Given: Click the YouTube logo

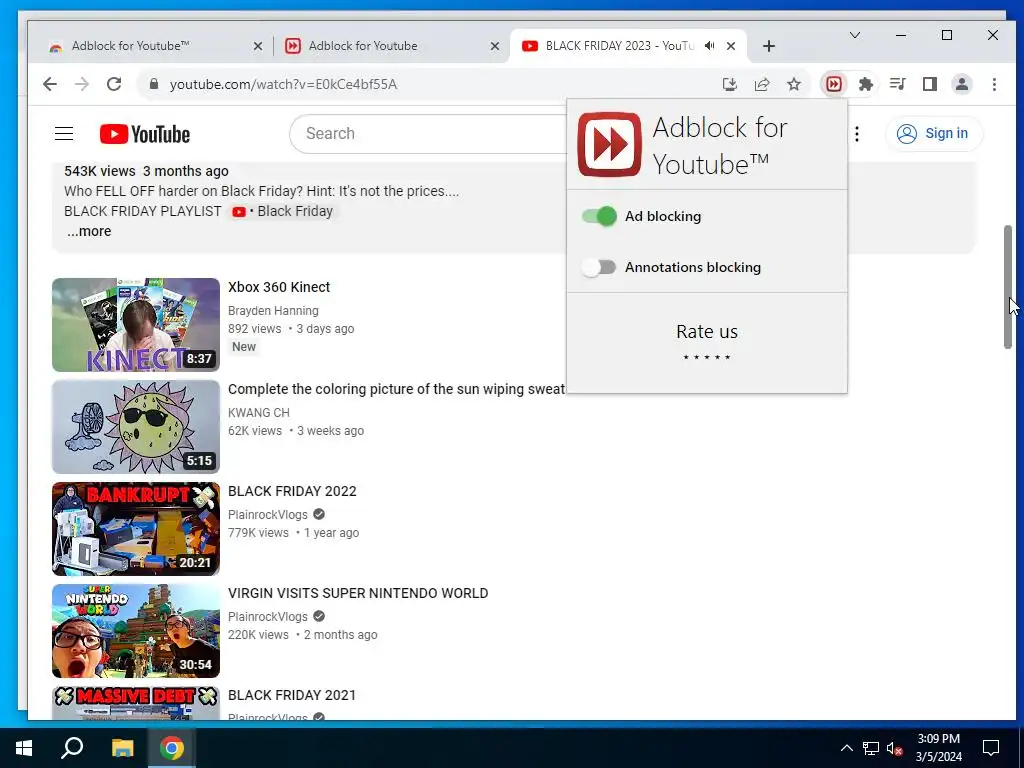Looking at the screenshot, I should [145, 134].
